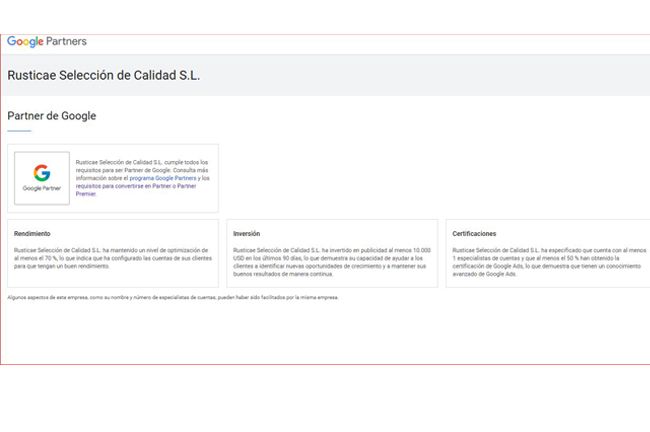Click the 'Inversión' card heading

[x=247, y=234]
